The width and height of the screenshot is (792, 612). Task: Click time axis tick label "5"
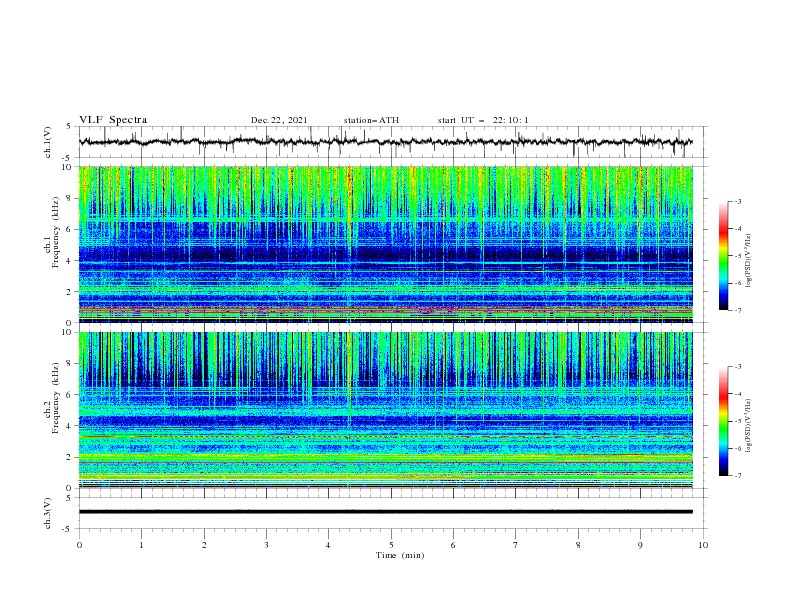[391, 545]
